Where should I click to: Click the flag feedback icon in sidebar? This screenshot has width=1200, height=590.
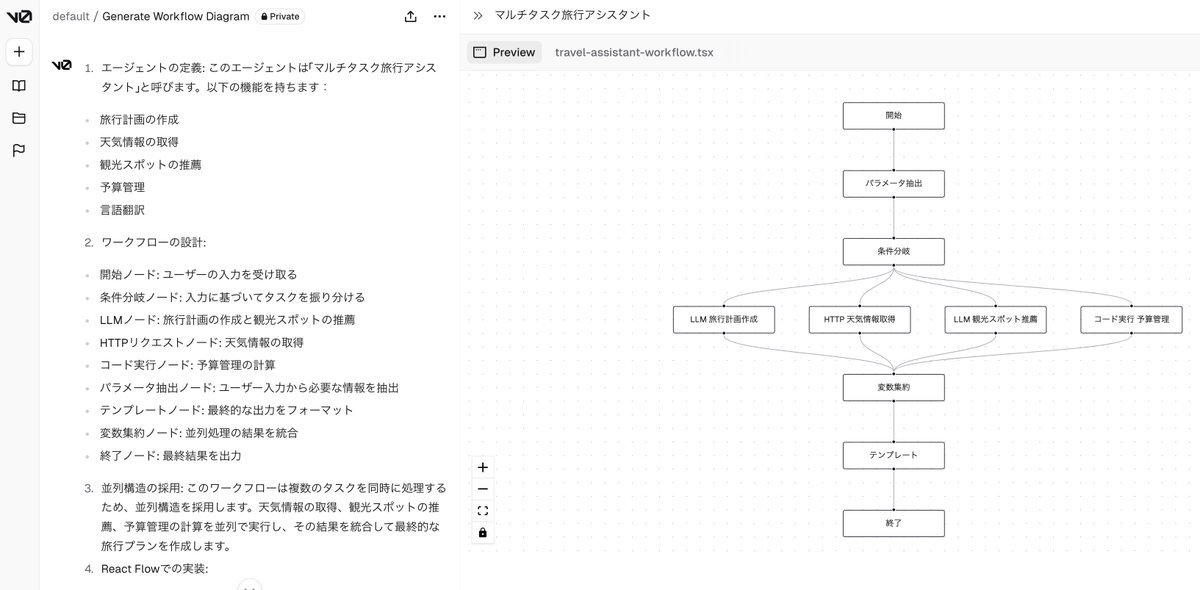[x=19, y=151]
